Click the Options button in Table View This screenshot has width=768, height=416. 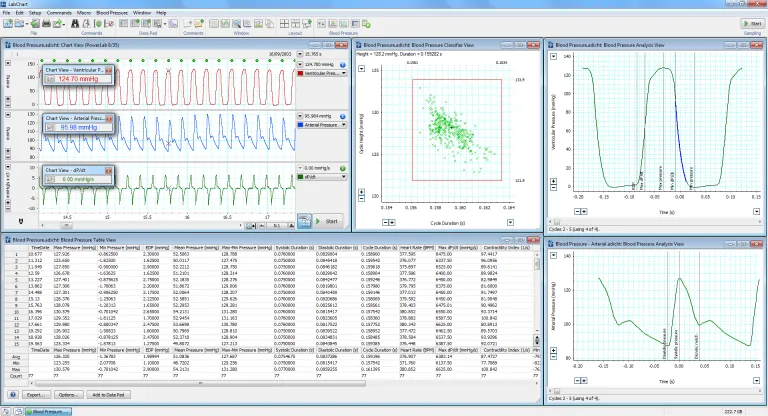[68, 395]
